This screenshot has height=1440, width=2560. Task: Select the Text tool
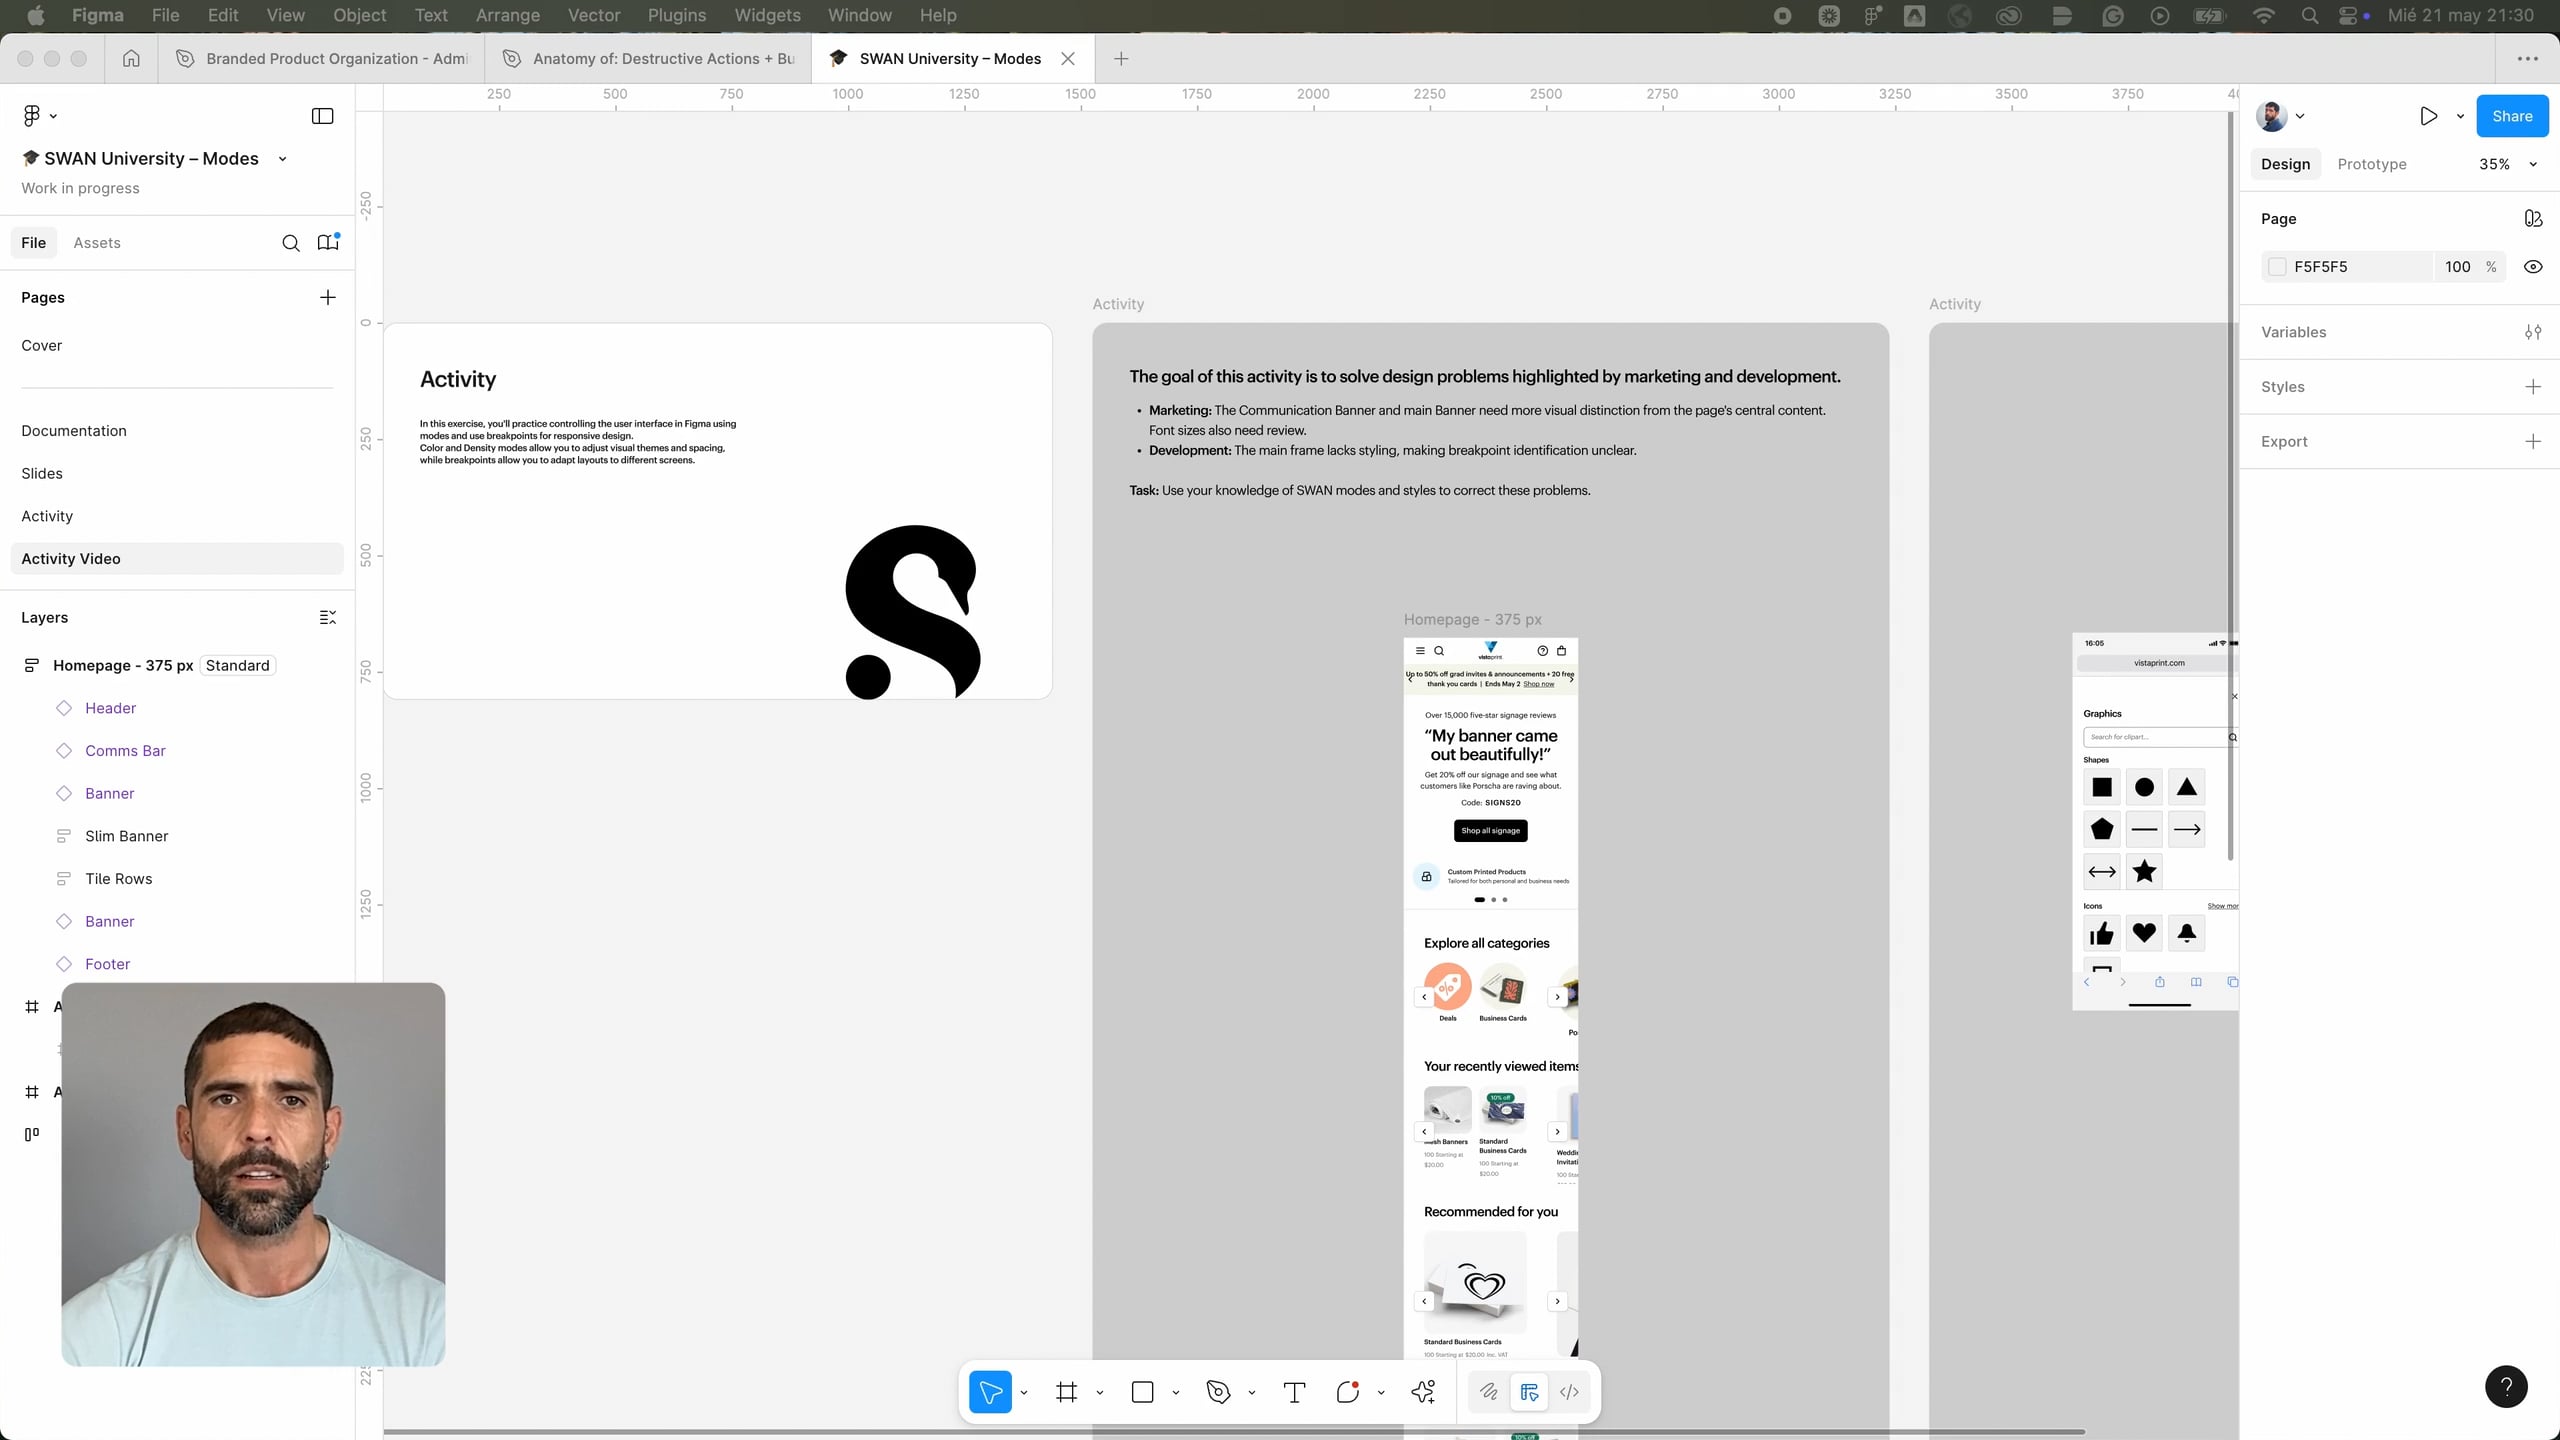[1294, 1392]
